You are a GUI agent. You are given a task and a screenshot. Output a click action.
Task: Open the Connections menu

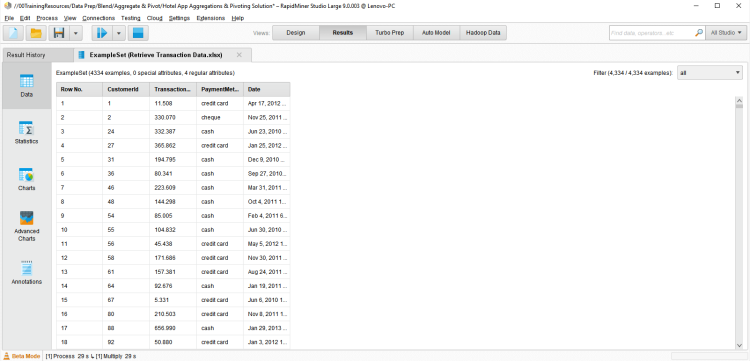(99, 18)
